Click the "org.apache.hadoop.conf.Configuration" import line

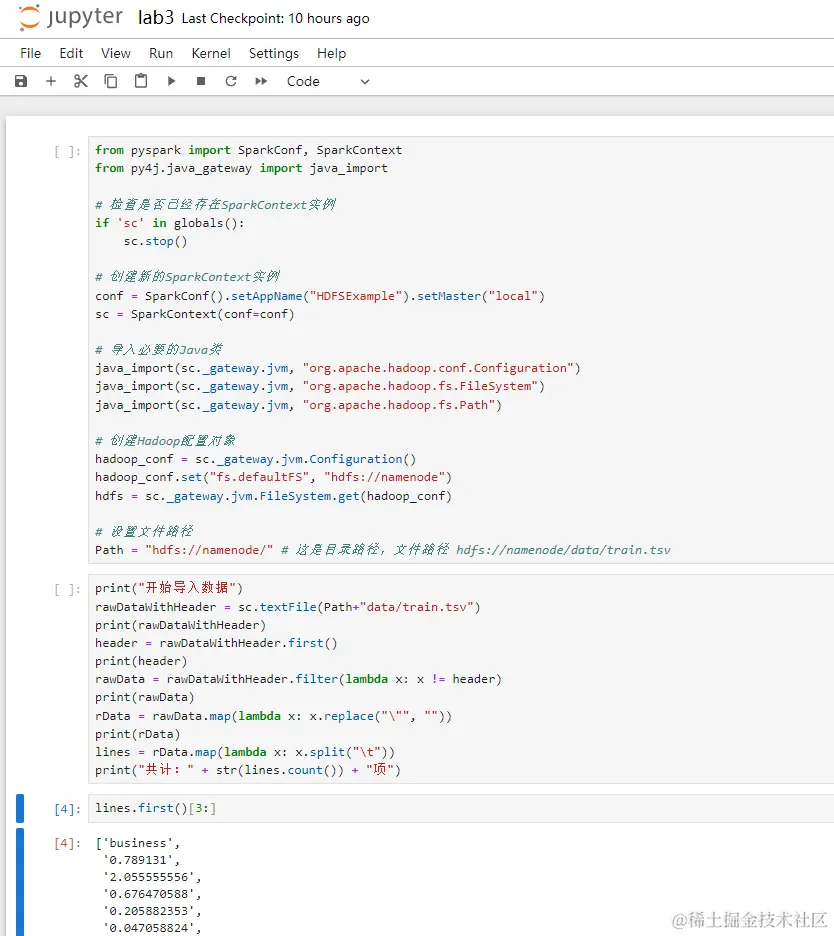pyautogui.click(x=338, y=368)
